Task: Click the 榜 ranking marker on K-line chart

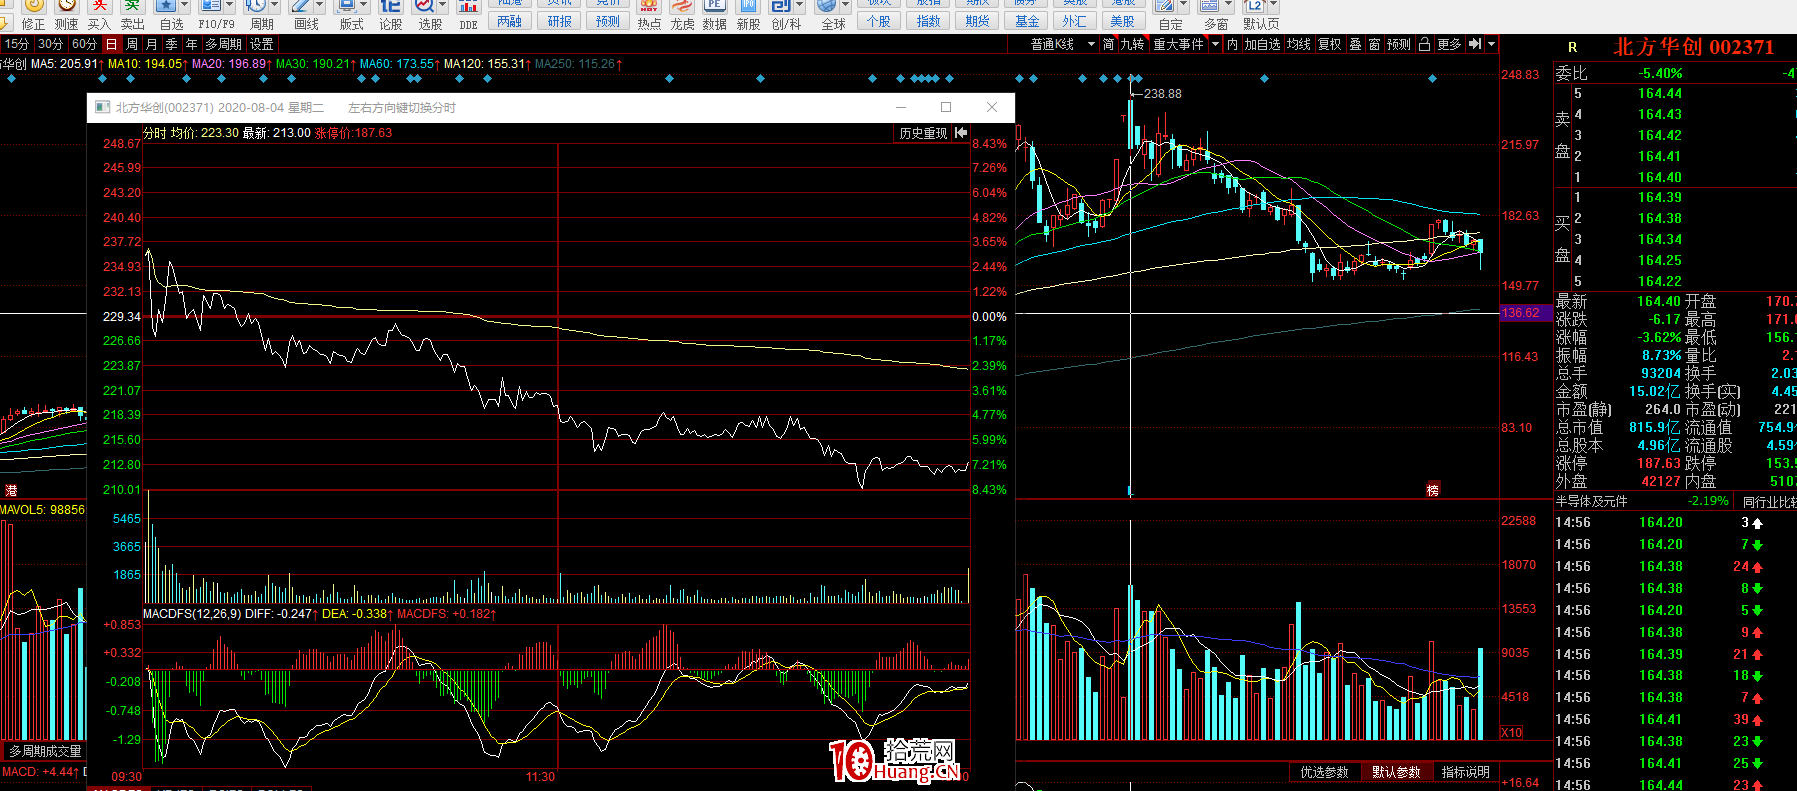Action: (x=1432, y=490)
